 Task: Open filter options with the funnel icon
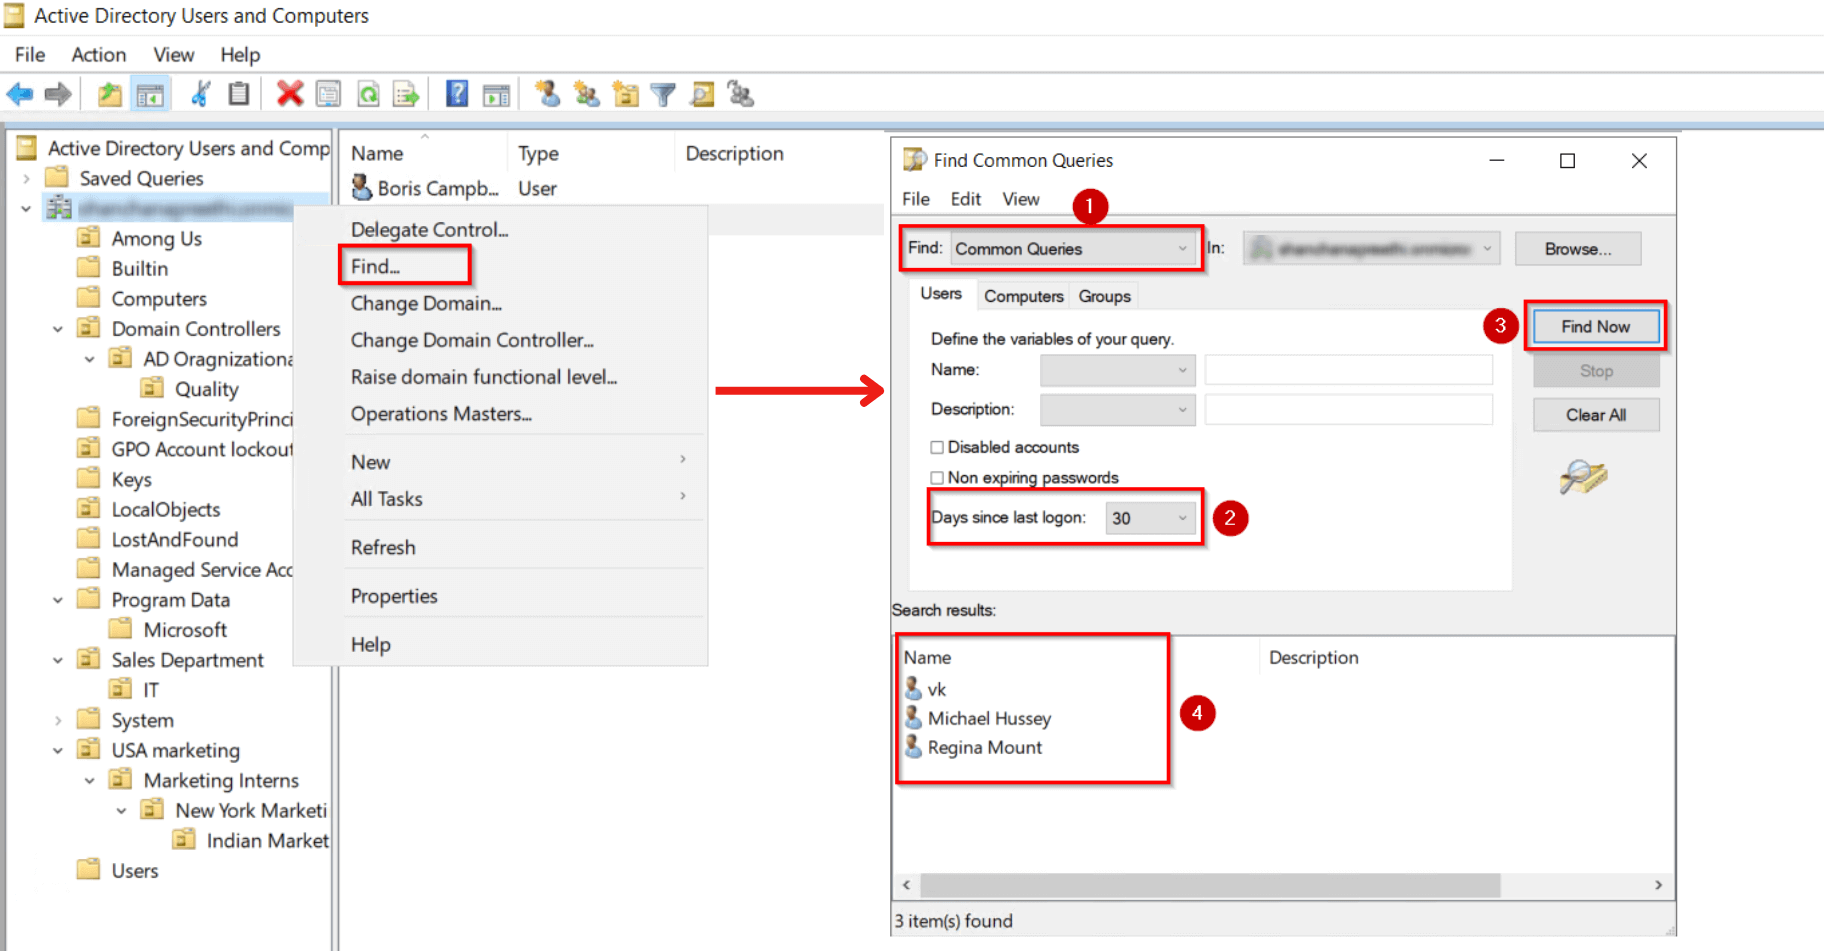(662, 93)
